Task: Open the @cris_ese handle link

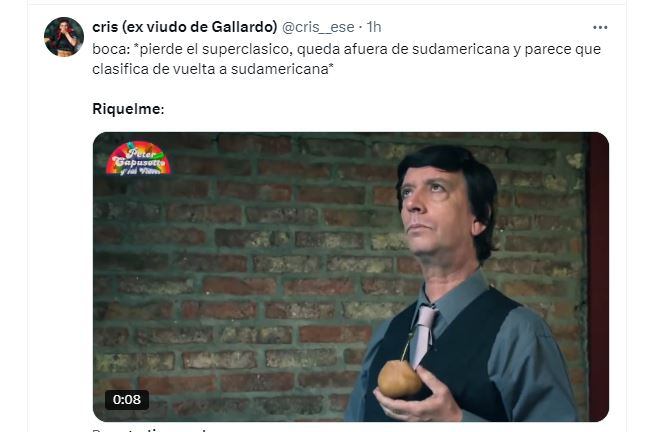Action: coord(318,27)
